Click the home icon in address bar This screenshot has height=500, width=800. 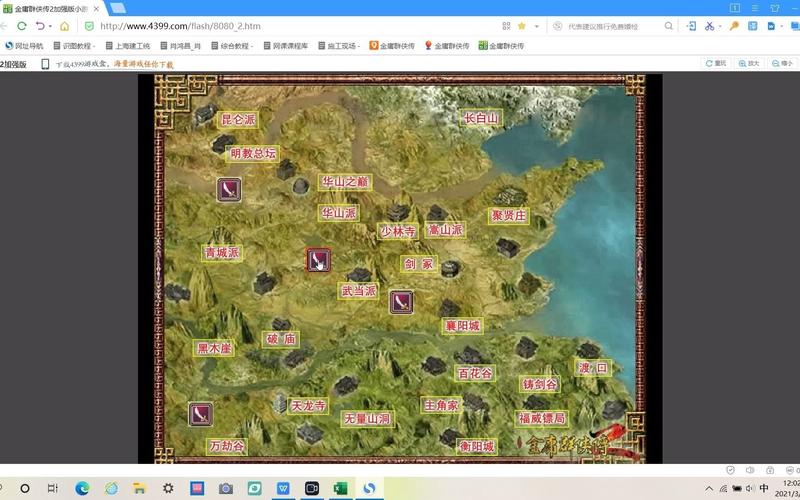[64, 26]
